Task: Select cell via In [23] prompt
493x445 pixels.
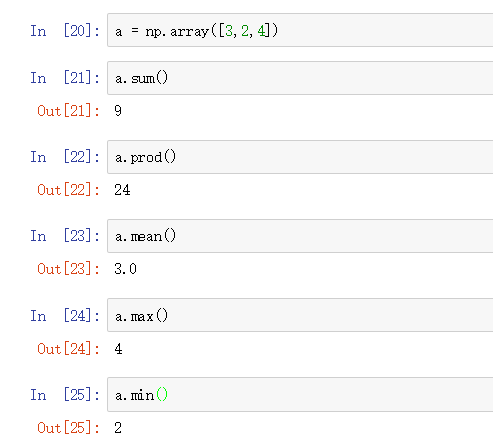Action: coord(65,236)
